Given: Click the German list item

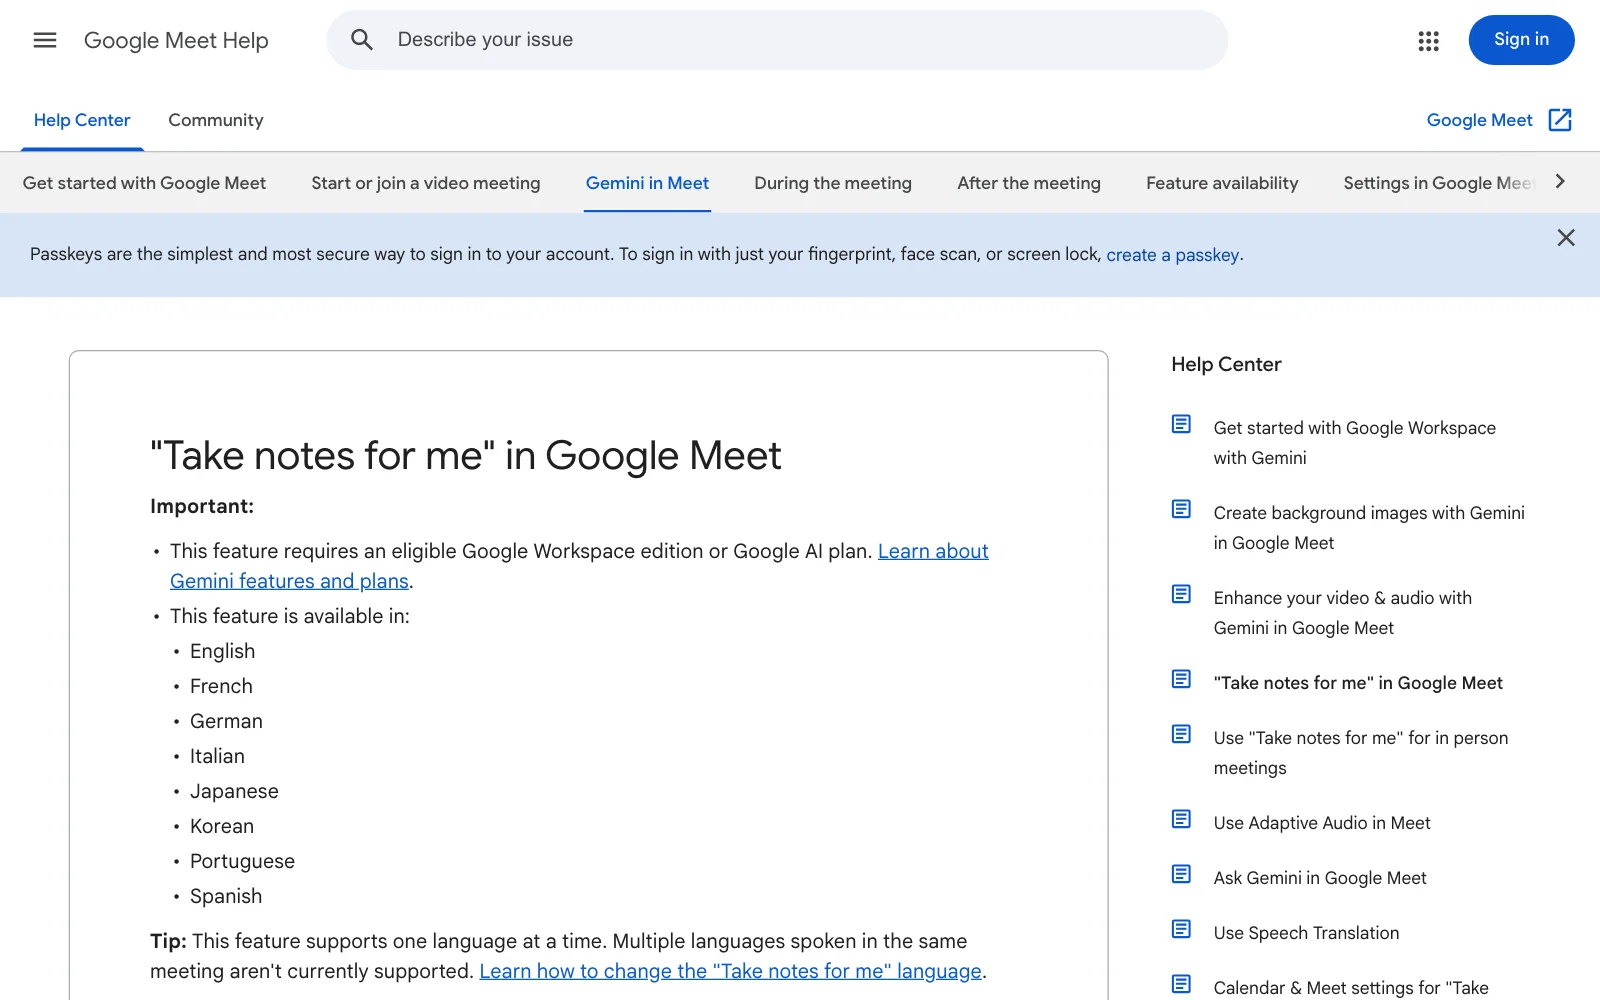Looking at the screenshot, I should coord(226,721).
